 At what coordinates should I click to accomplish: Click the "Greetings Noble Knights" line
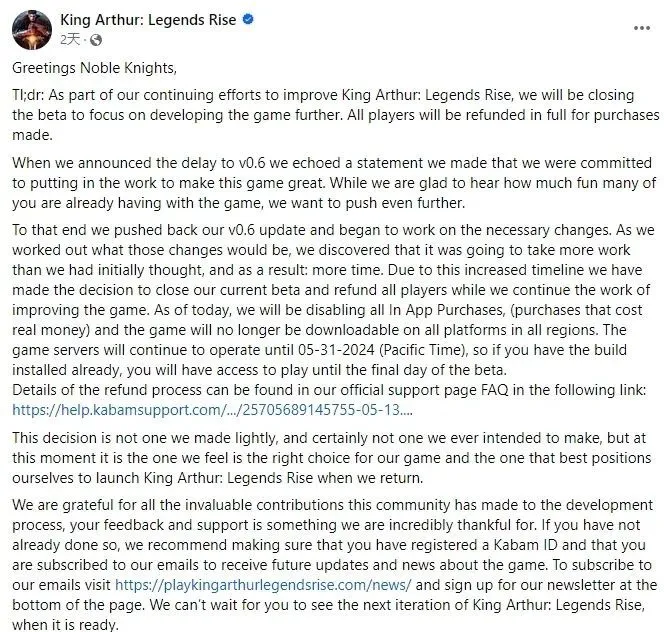click(95, 68)
